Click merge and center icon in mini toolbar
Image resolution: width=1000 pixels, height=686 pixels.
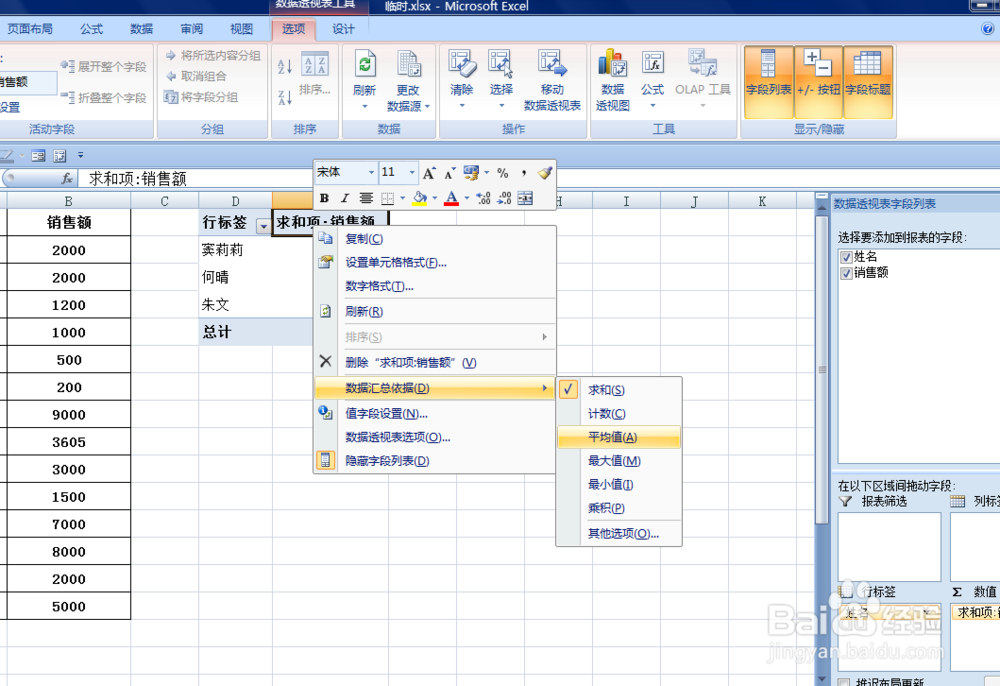pos(525,198)
